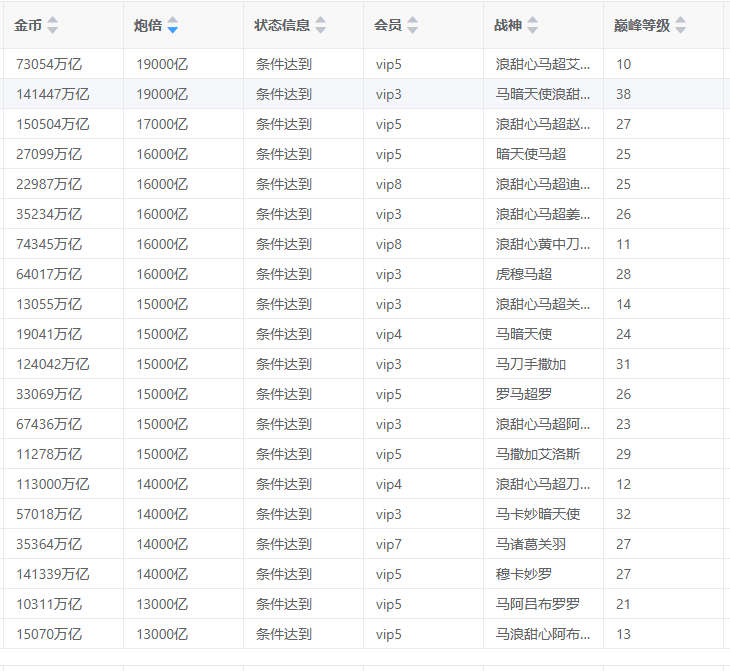Click the 穆卡妙罗 cell

tap(524, 574)
